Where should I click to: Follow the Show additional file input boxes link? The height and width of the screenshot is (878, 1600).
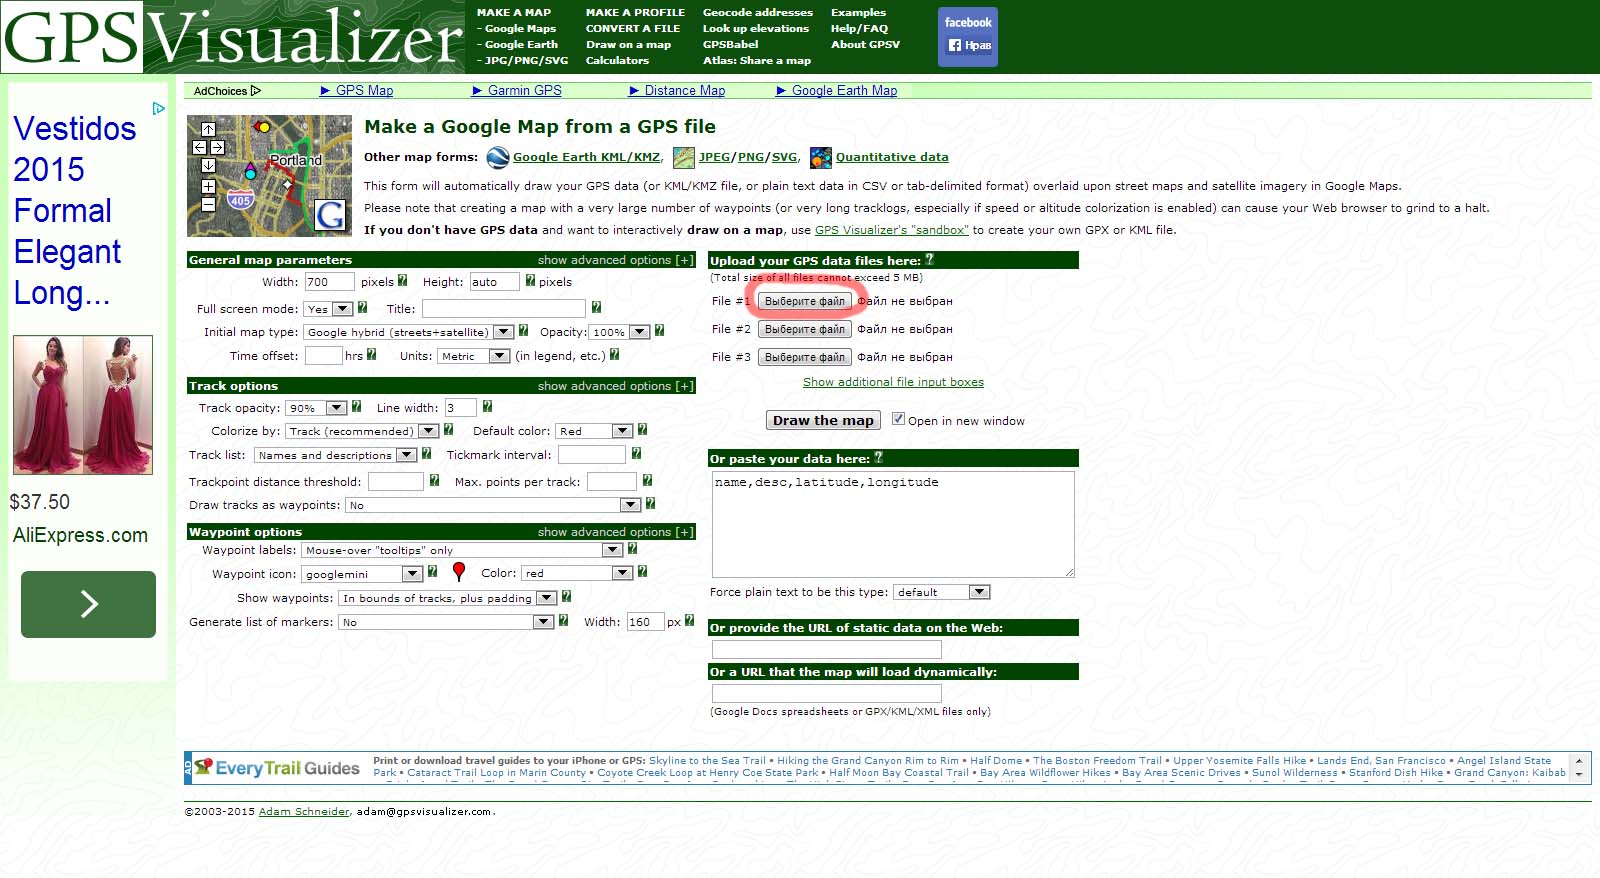pos(893,382)
